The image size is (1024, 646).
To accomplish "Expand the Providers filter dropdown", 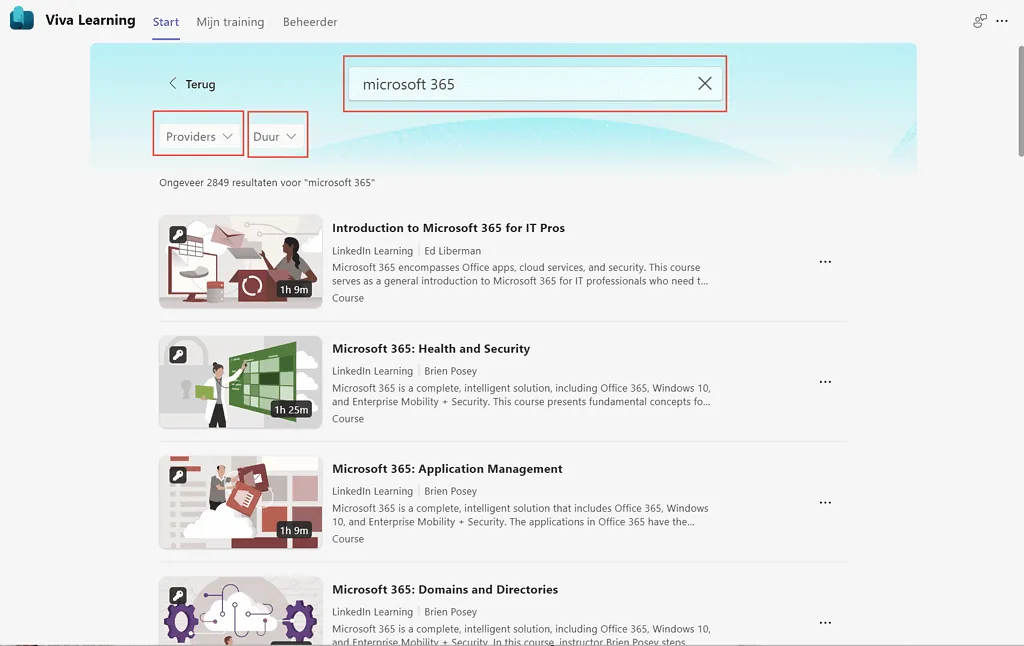I will (x=198, y=136).
